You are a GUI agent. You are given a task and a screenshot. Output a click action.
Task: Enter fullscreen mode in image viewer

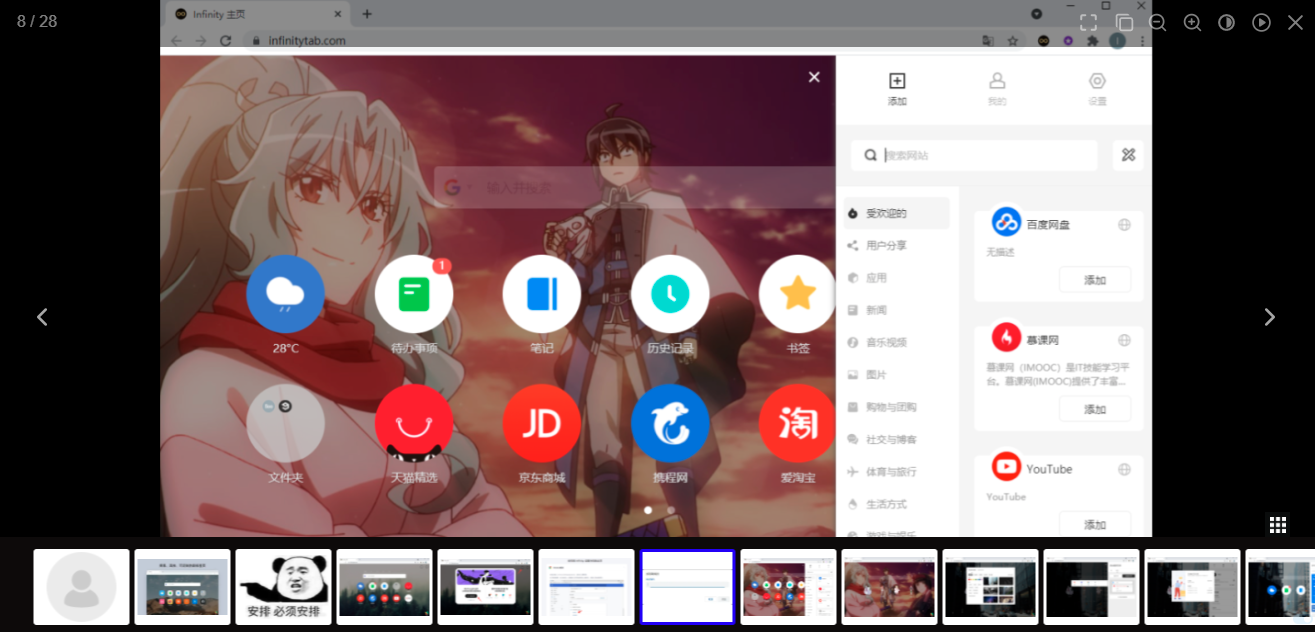click(1088, 22)
